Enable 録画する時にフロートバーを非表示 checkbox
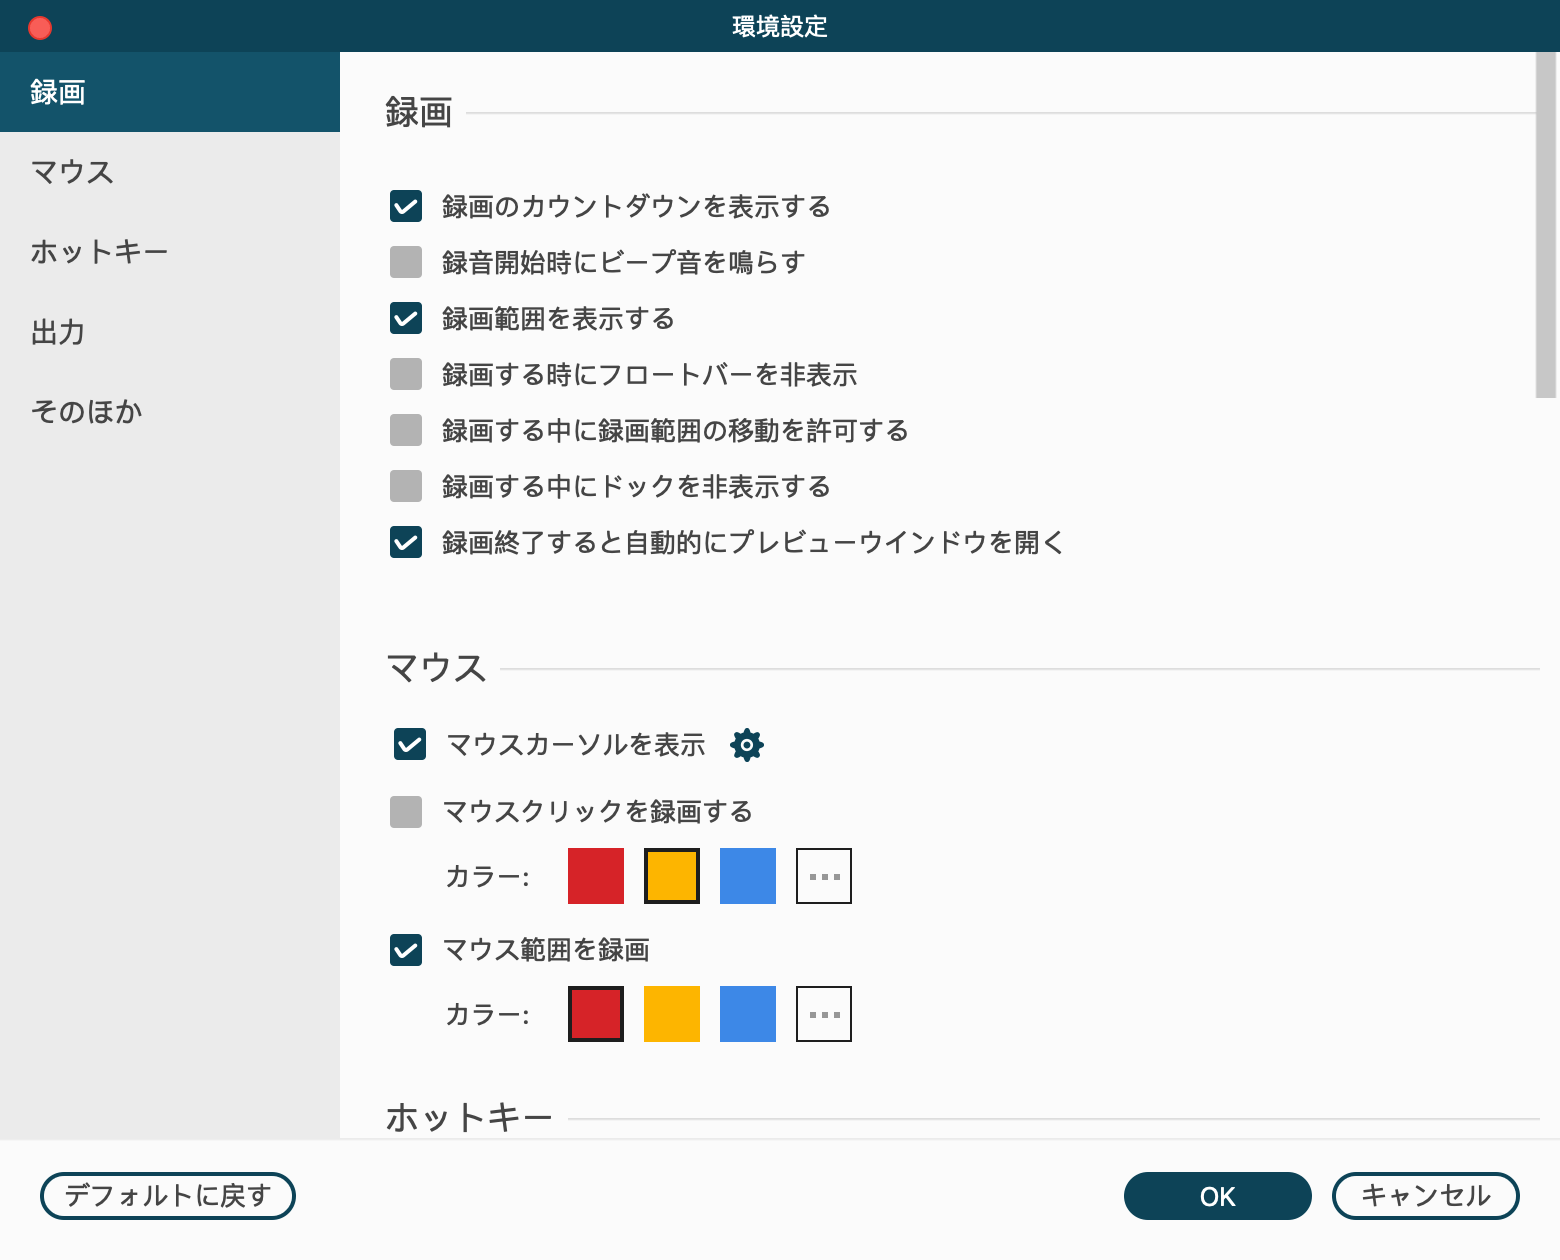The width and height of the screenshot is (1560, 1260). [x=406, y=375]
